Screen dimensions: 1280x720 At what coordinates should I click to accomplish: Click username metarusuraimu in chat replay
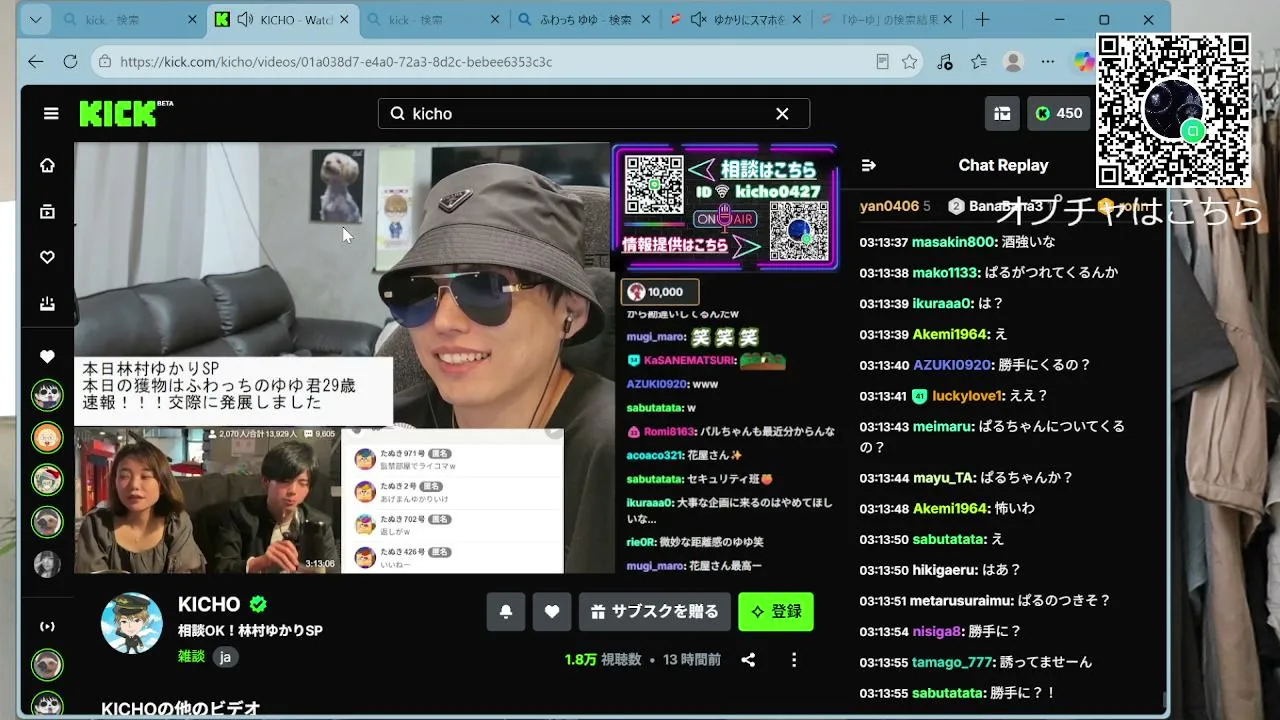(x=960, y=601)
